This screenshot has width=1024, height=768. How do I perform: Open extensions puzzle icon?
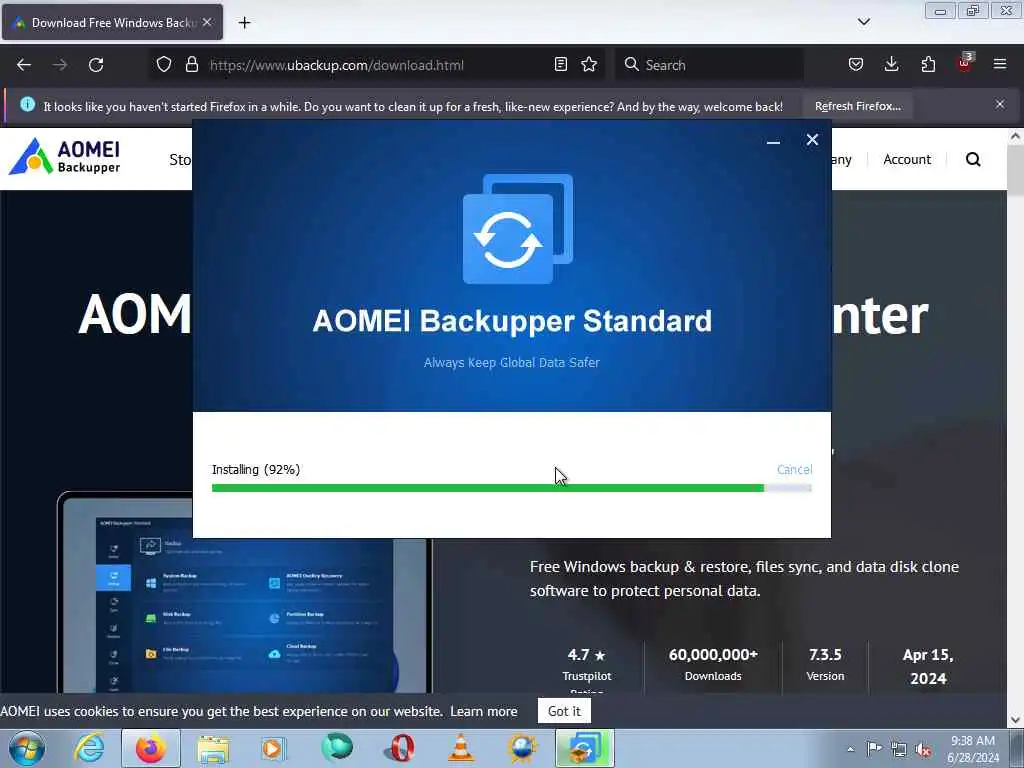(x=928, y=64)
